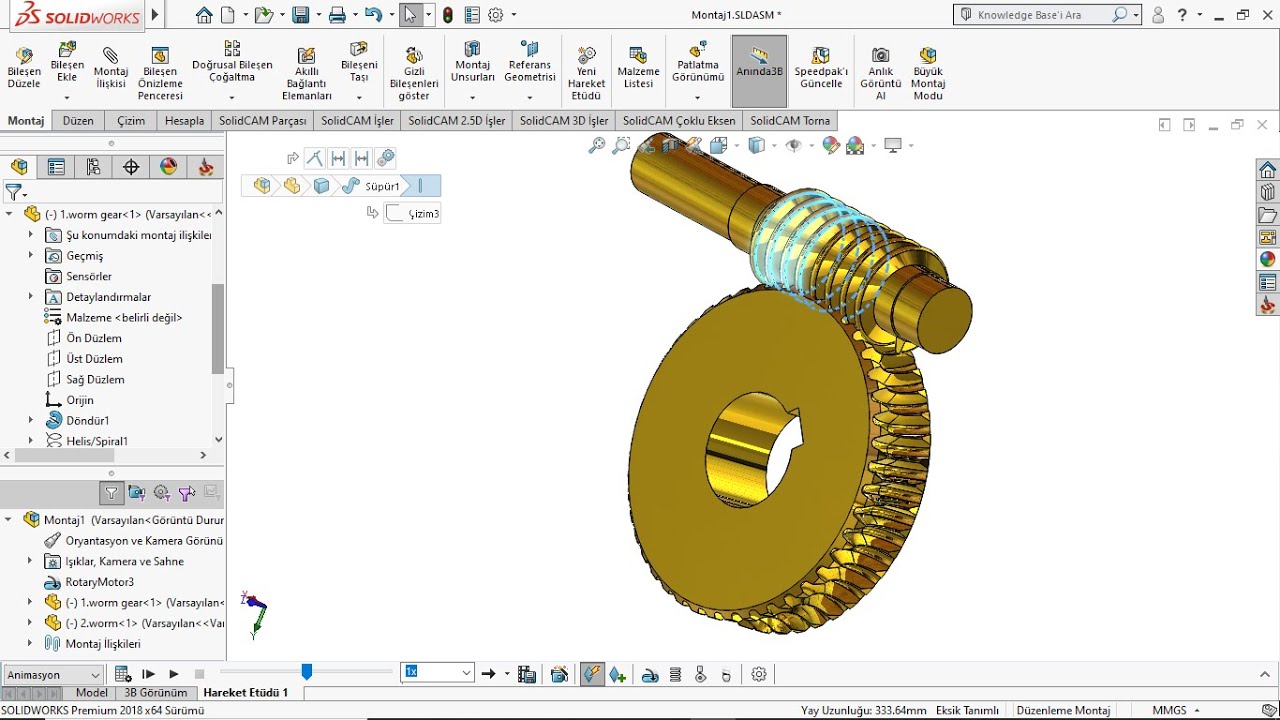
Task: Open Motion Study Properties gear icon
Action: (x=759, y=674)
